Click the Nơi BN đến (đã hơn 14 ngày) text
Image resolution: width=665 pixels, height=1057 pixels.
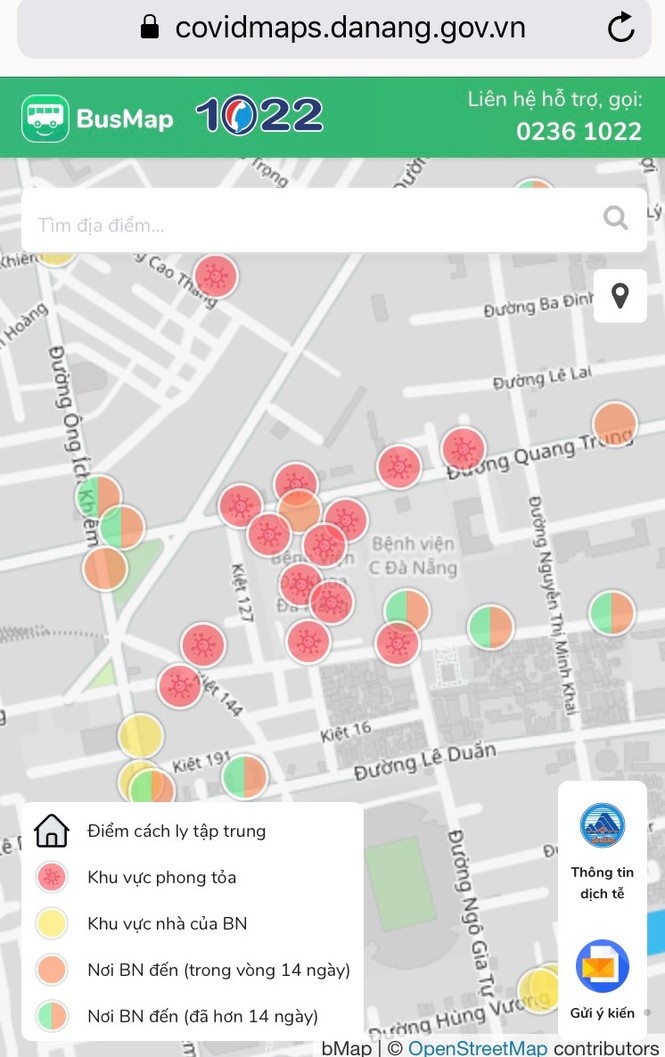pyautogui.click(x=203, y=1016)
